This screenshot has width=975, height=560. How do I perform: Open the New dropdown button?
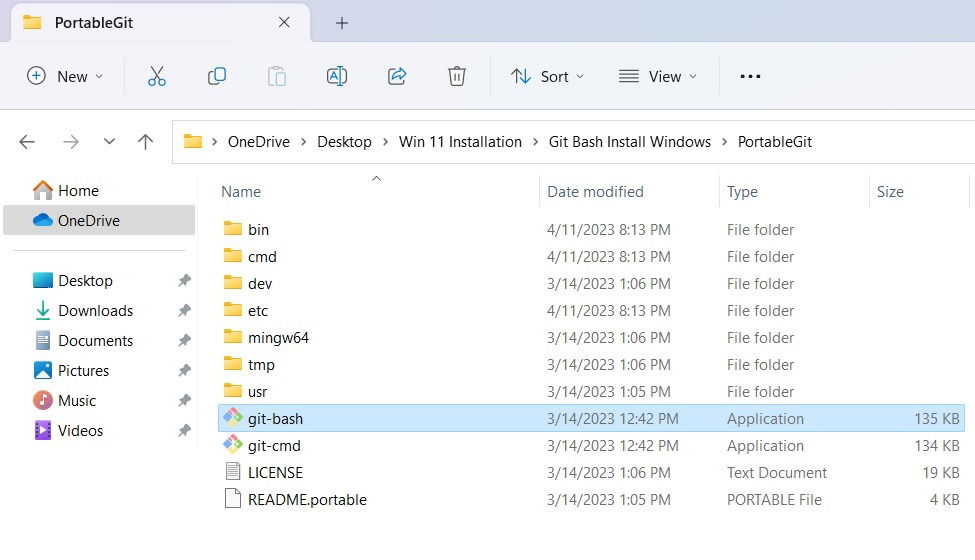click(65, 76)
